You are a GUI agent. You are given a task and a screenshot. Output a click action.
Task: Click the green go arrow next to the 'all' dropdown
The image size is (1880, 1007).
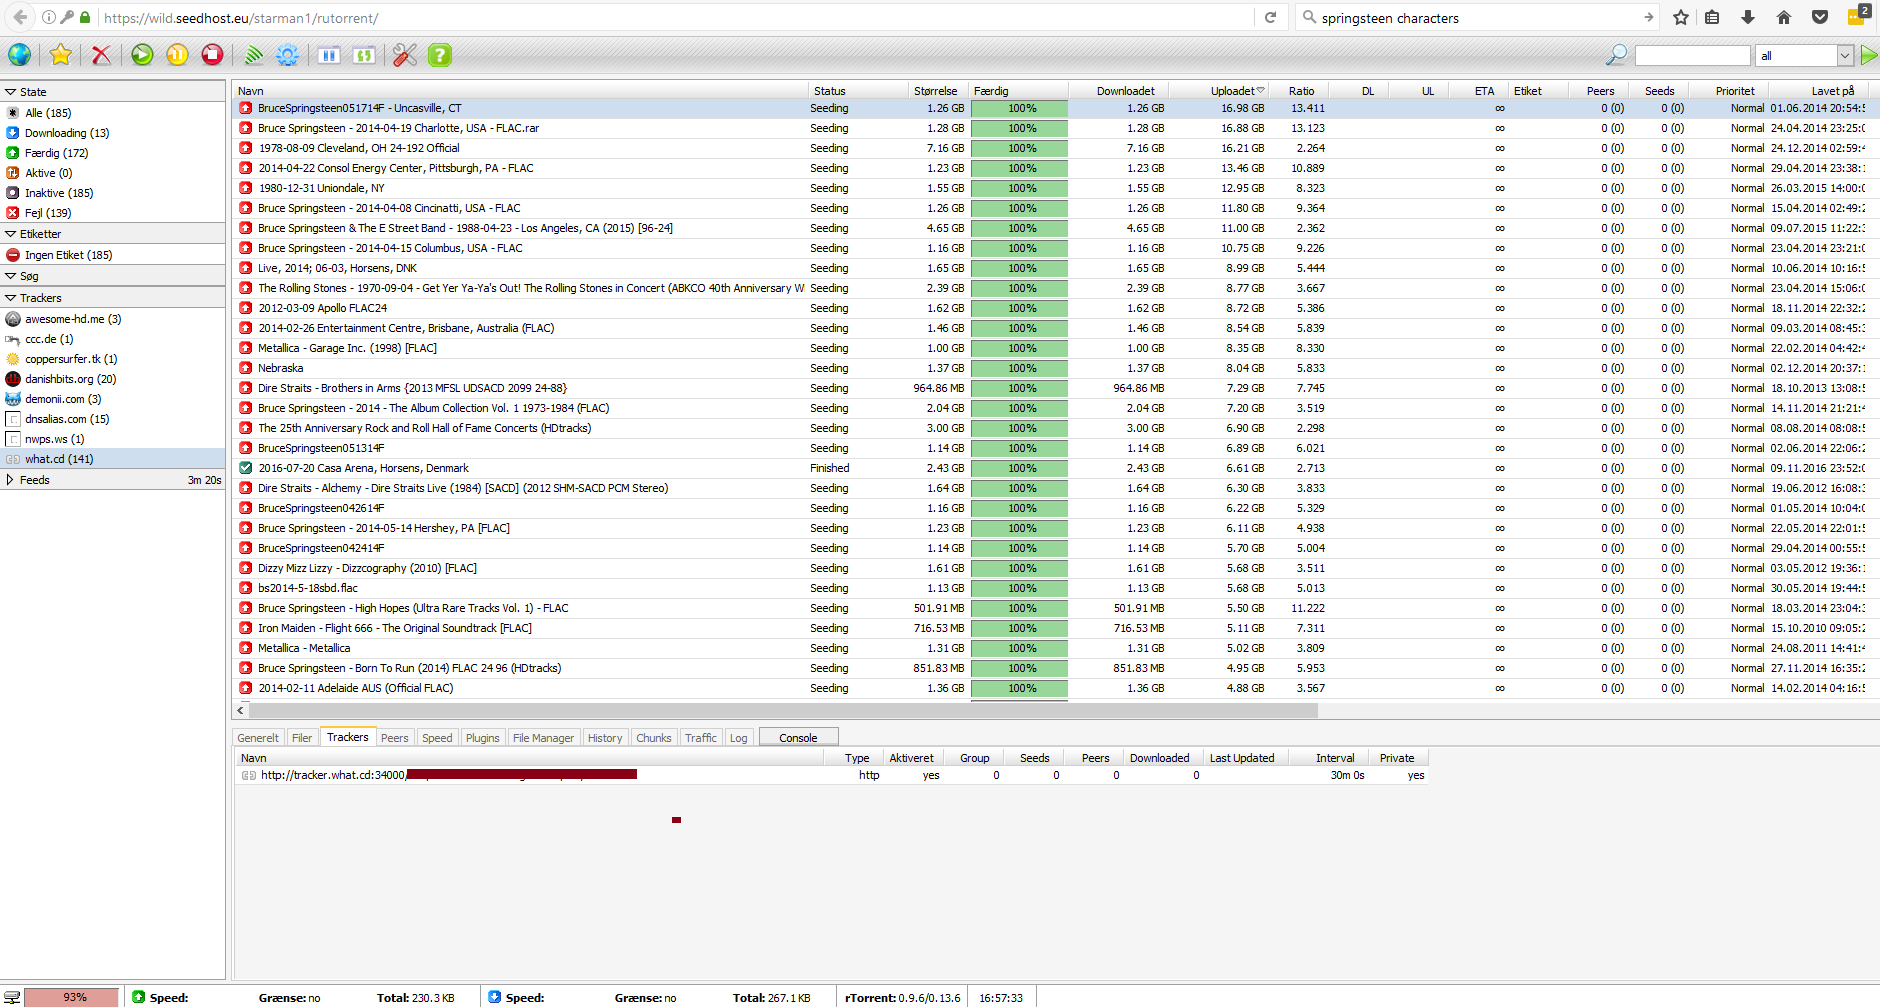click(1868, 56)
